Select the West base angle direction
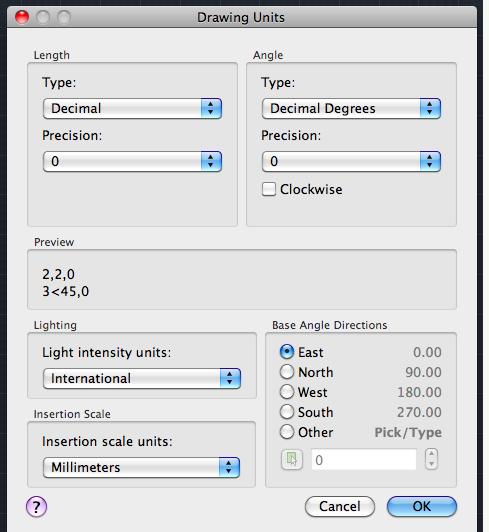Screen dimensions: 489x532 pos(287,392)
